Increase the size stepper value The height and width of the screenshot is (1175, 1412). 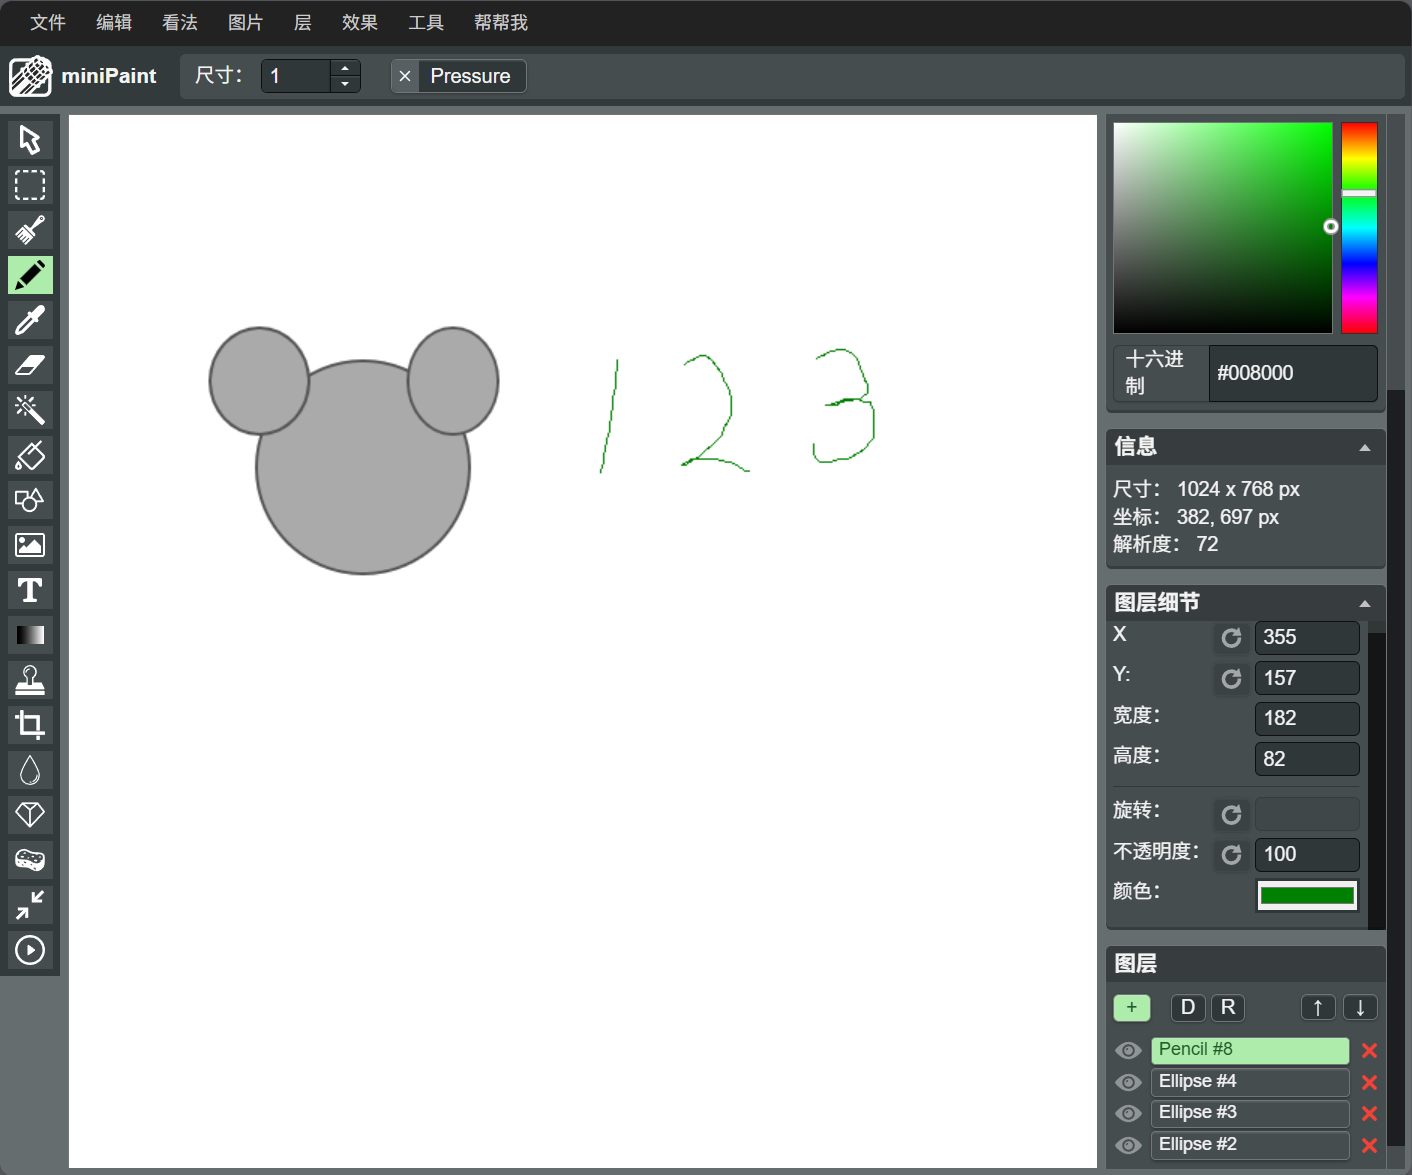pyautogui.click(x=345, y=68)
